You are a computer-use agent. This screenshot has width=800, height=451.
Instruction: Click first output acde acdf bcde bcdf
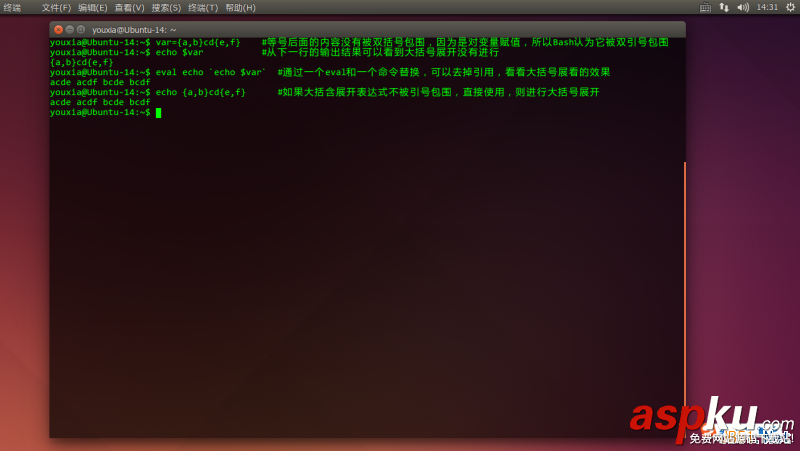[x=100, y=82]
